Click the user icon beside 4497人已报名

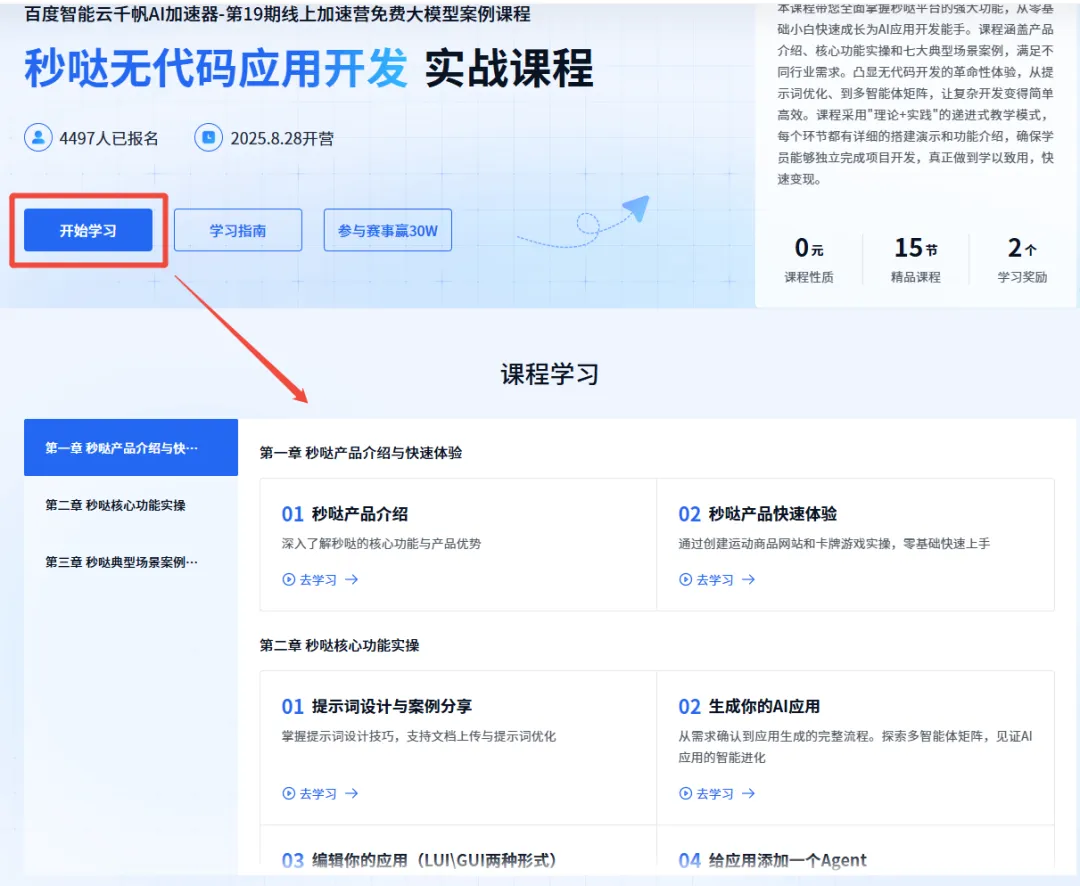click(x=39, y=137)
